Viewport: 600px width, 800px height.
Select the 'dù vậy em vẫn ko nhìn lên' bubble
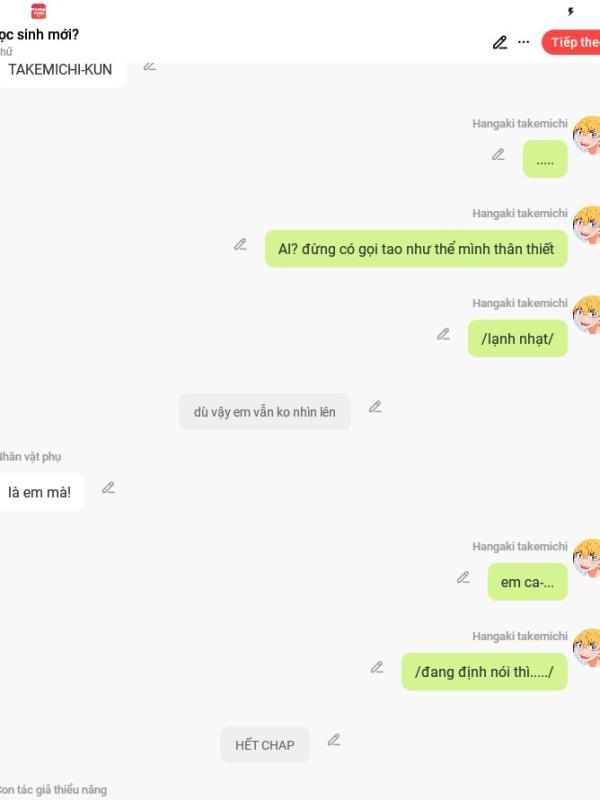point(265,412)
